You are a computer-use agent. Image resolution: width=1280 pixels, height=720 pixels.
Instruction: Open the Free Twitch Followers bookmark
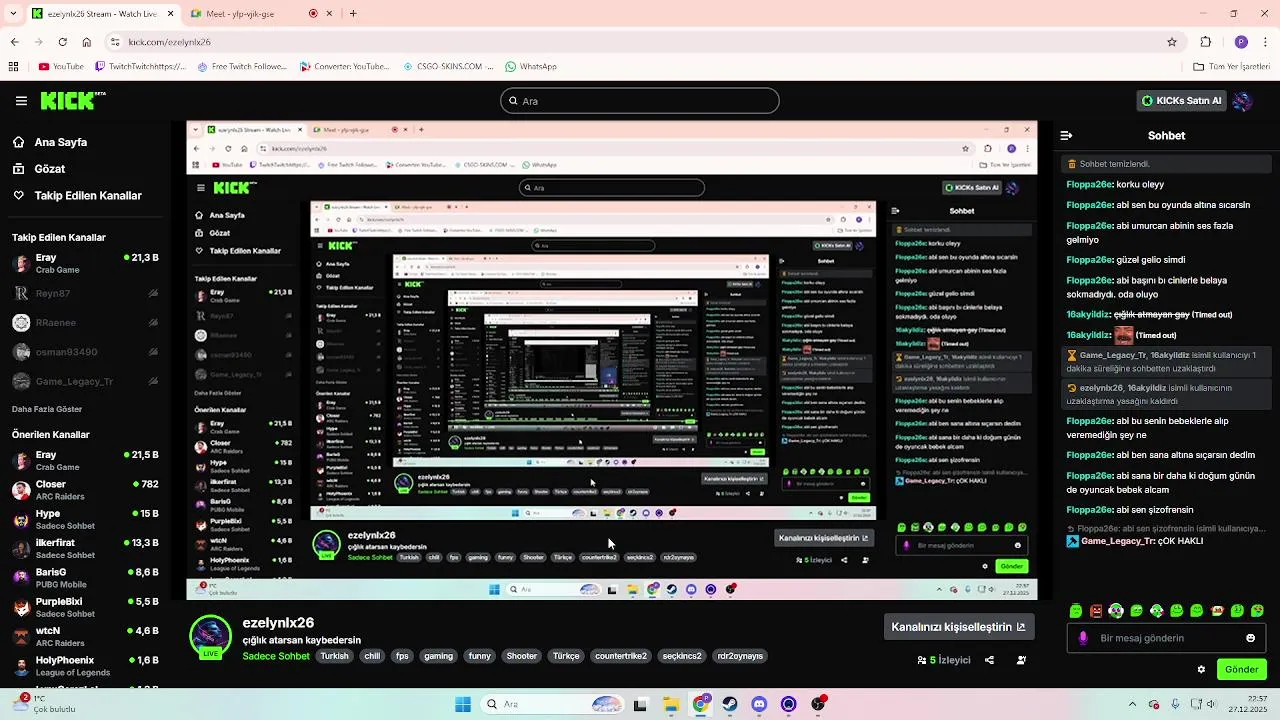[241, 67]
